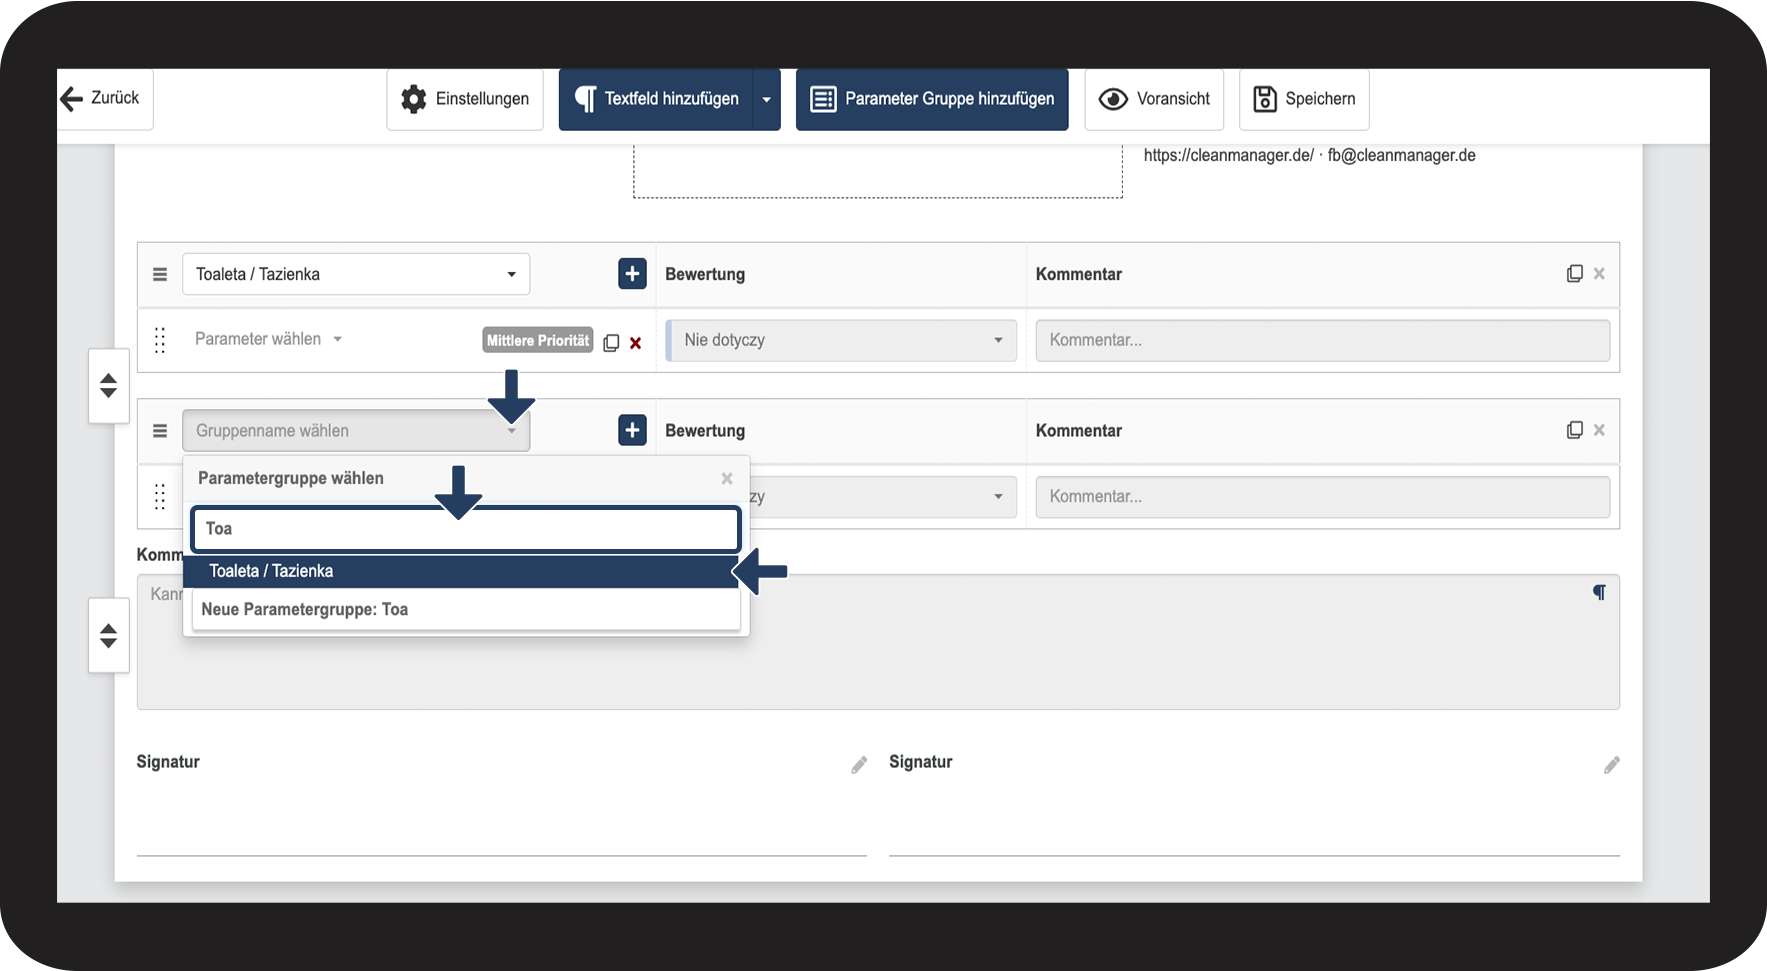This screenshot has height=971, width=1767.
Task: Add parameter with plus icon in second group
Action: (x=632, y=431)
